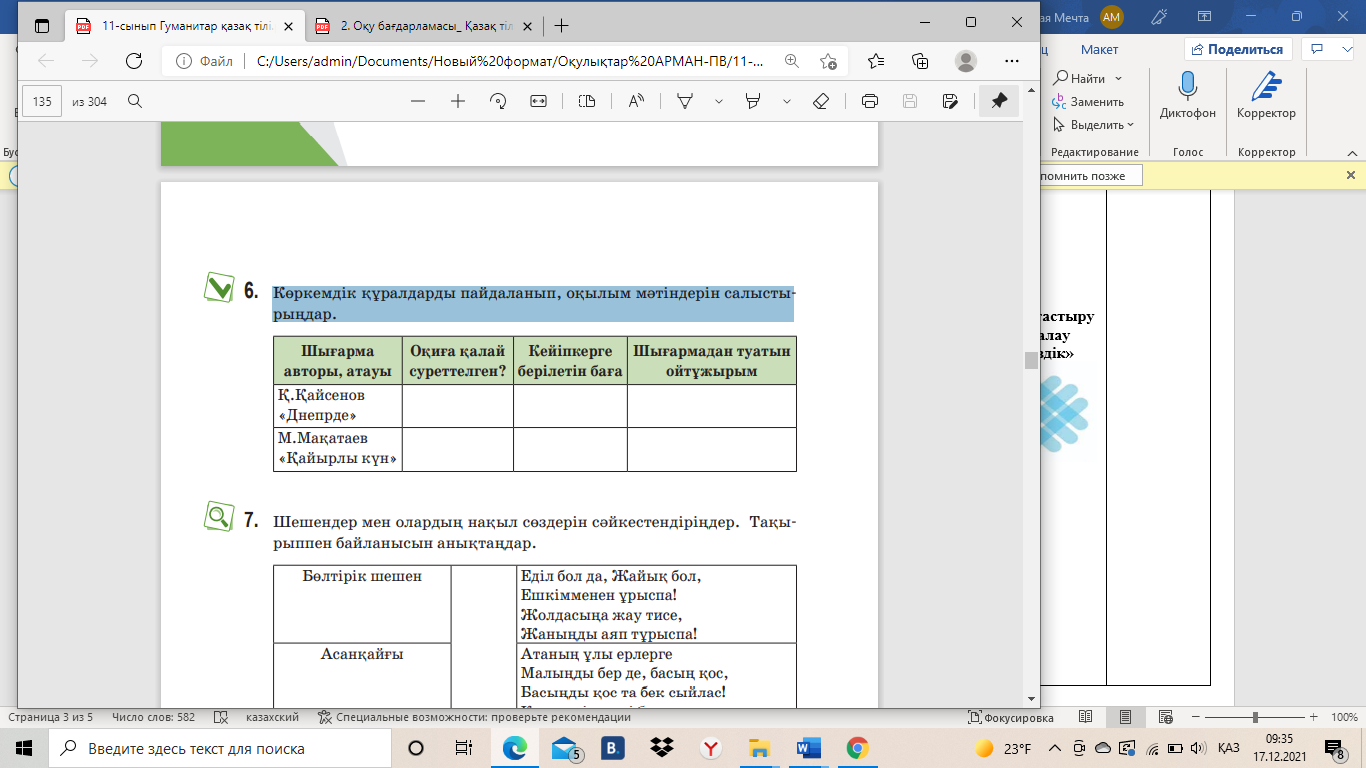Open Read aloud in PDF toolbar
Viewport: 1366px width, 768px height.
click(x=635, y=101)
